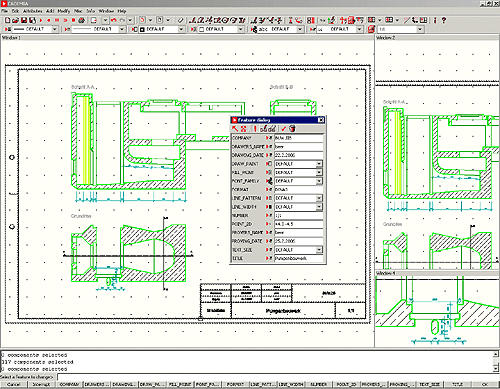Open the Help menu
This screenshot has width=500, height=389.
click(122, 11)
